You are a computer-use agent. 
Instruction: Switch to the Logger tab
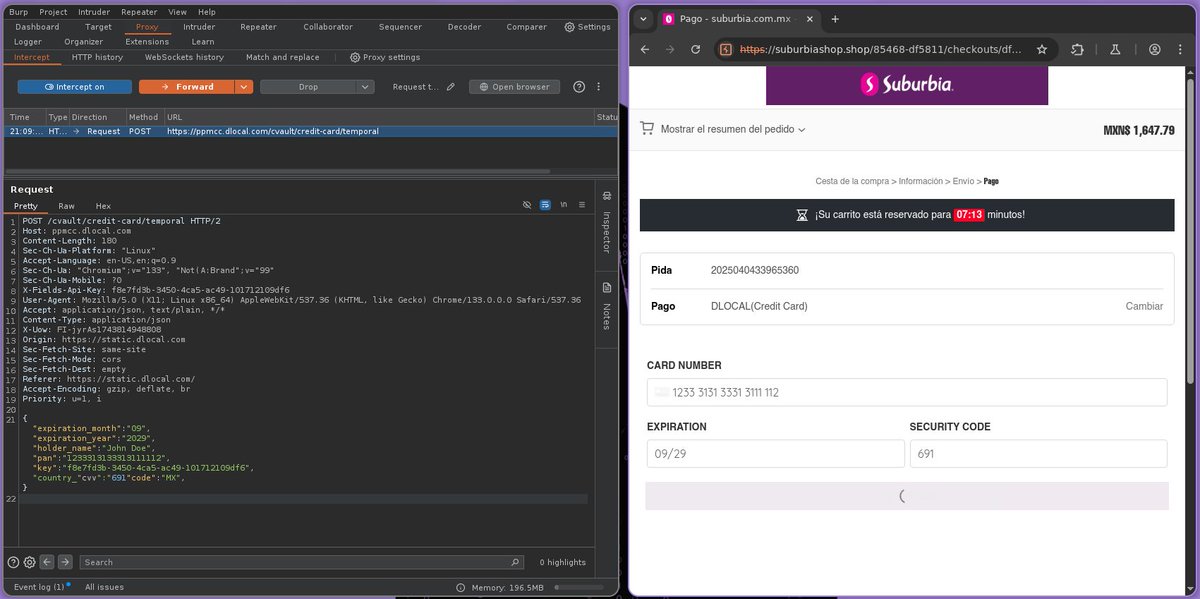[x=28, y=42]
